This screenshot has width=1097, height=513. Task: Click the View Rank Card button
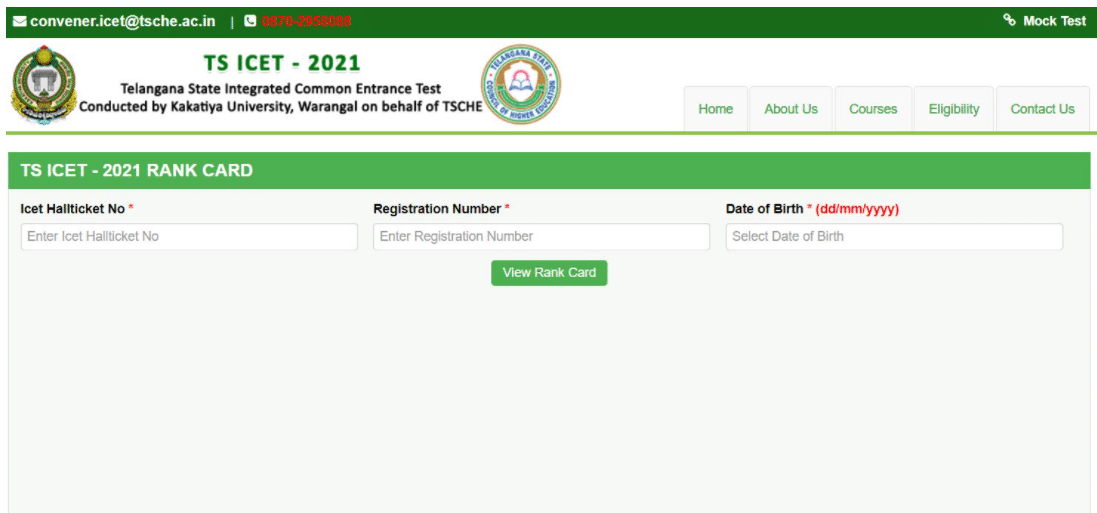549,273
